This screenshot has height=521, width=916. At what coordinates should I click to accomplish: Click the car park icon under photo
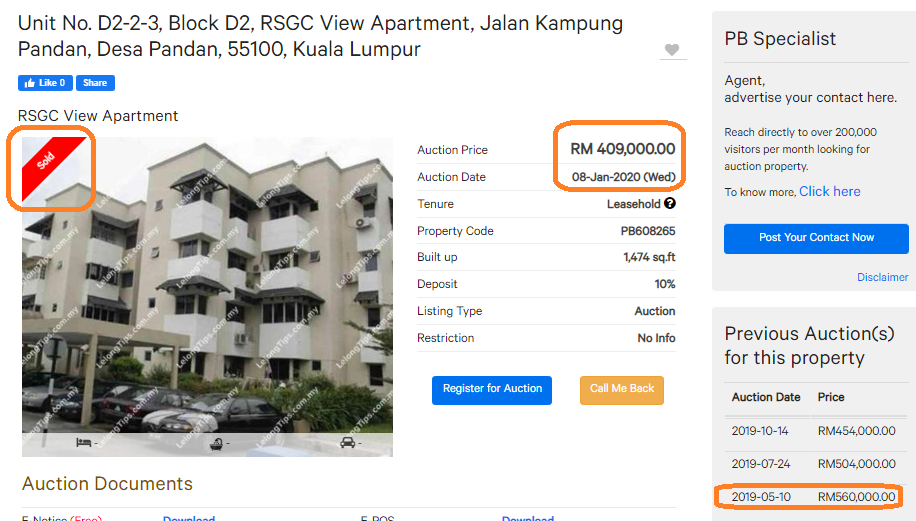(348, 443)
